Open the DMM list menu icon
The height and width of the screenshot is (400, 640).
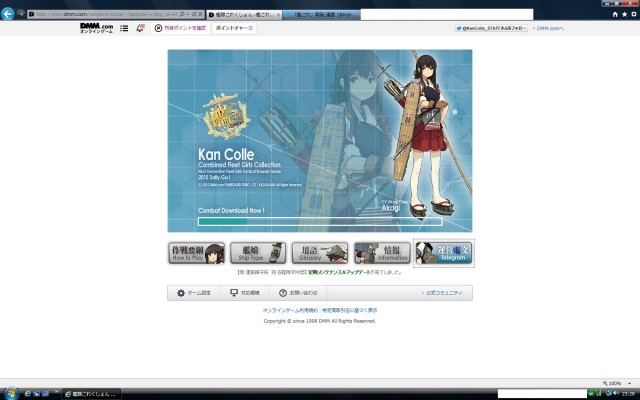tap(124, 28)
